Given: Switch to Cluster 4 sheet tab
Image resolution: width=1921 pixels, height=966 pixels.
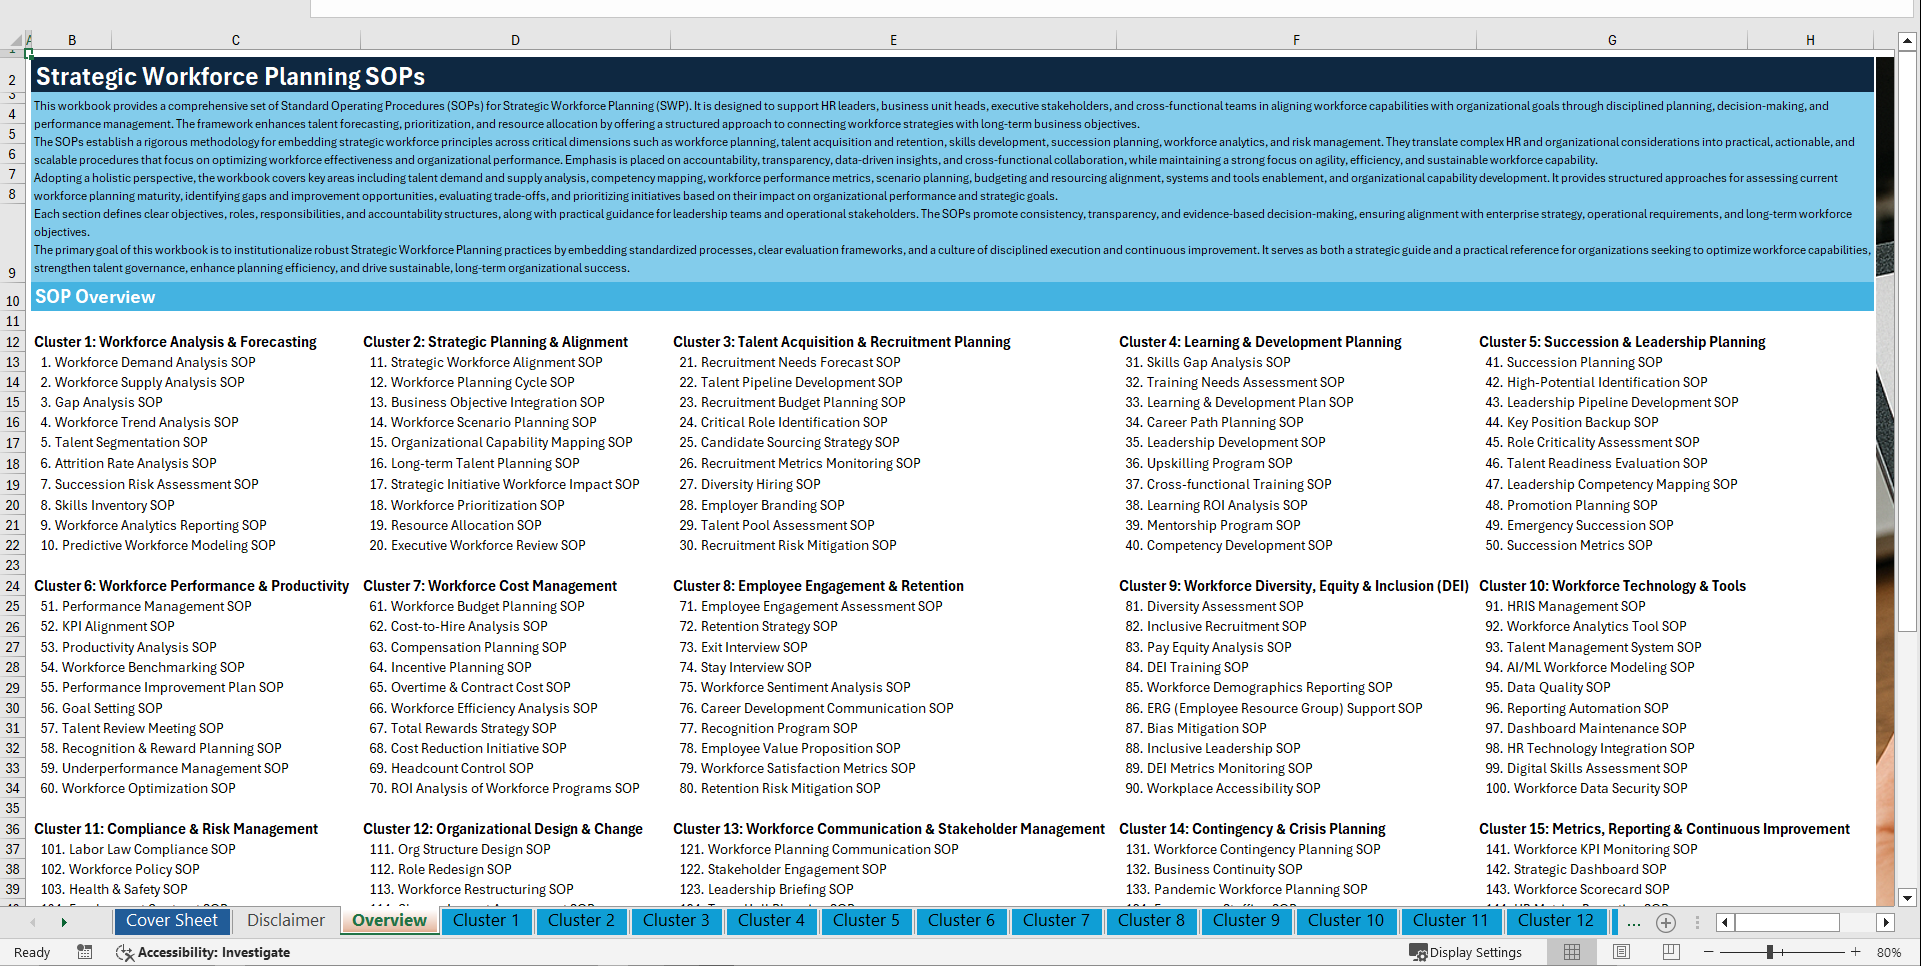Looking at the screenshot, I should (771, 920).
